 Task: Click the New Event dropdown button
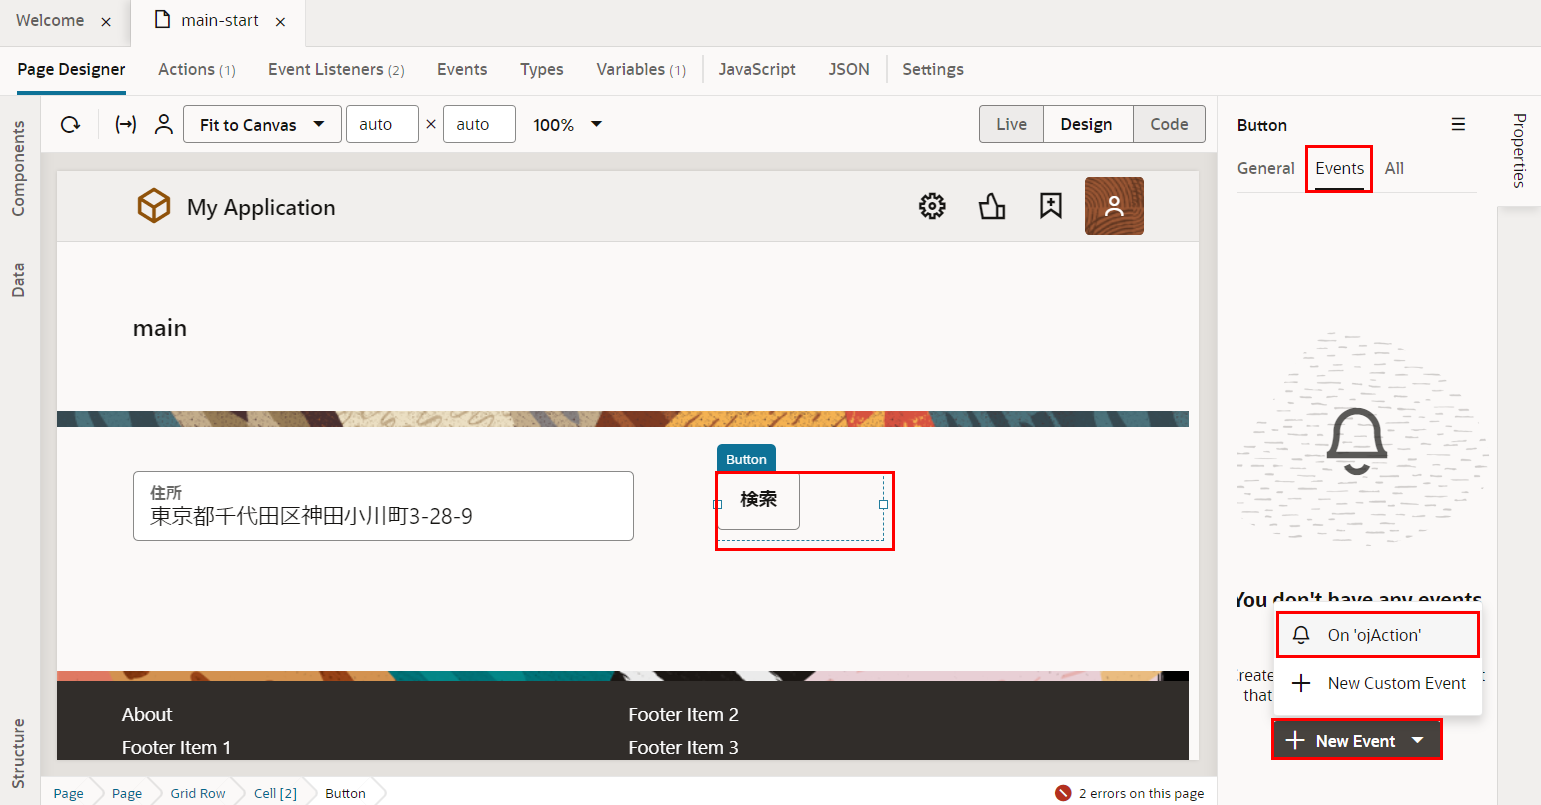1355,741
